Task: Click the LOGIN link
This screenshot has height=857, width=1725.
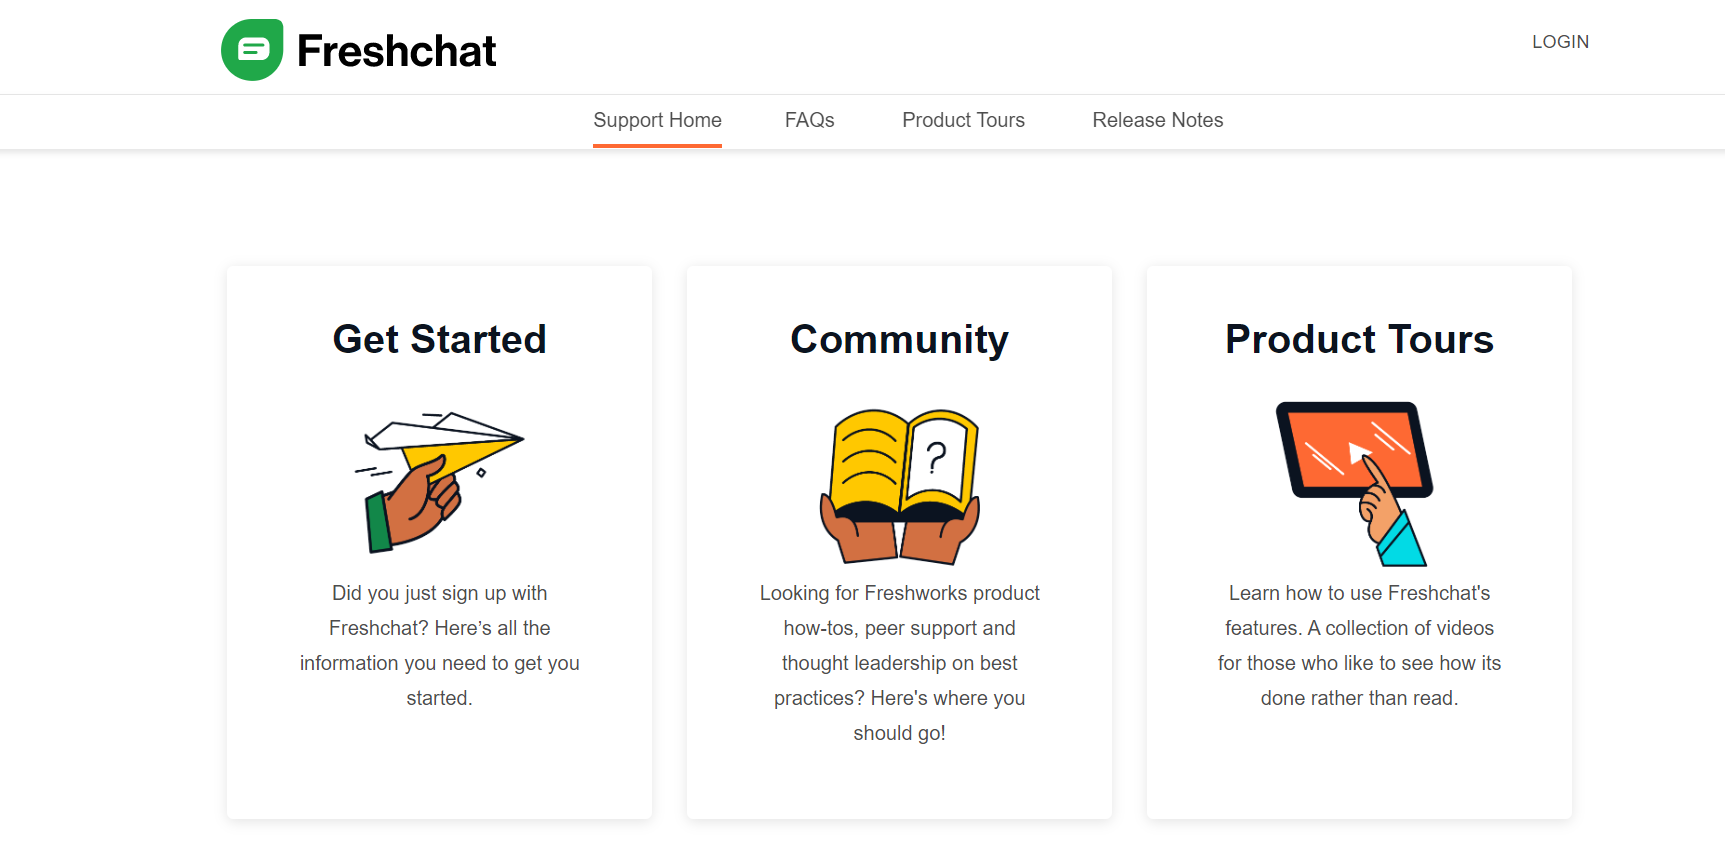Action: (1560, 42)
